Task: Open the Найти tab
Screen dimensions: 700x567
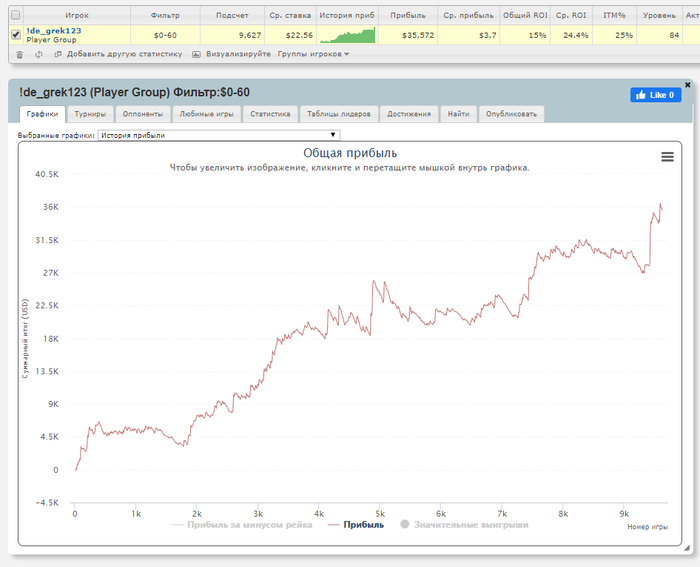Action: click(x=458, y=114)
